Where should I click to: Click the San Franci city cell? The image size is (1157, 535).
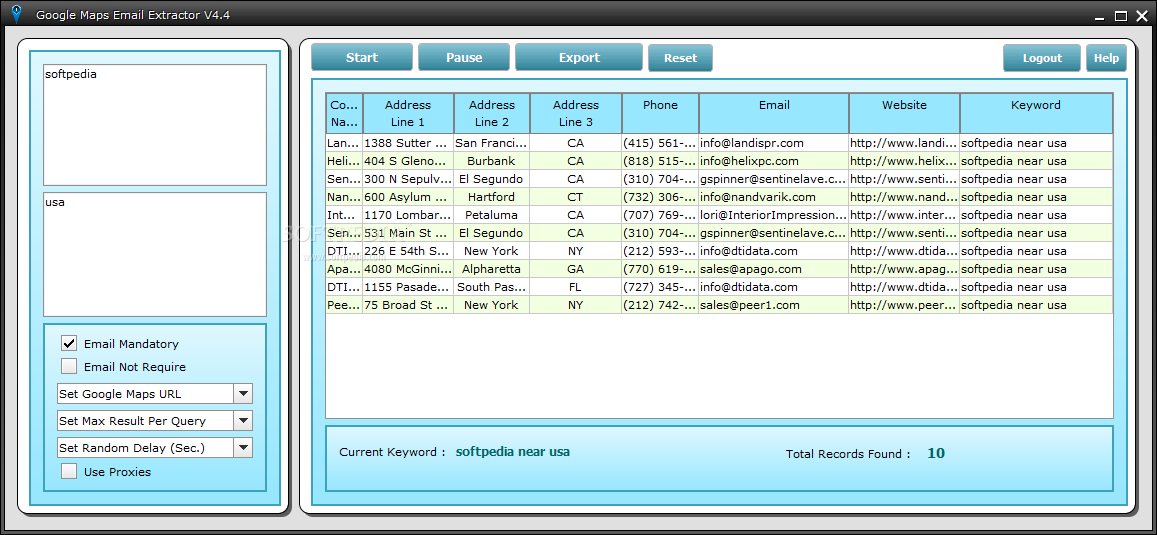[x=491, y=143]
